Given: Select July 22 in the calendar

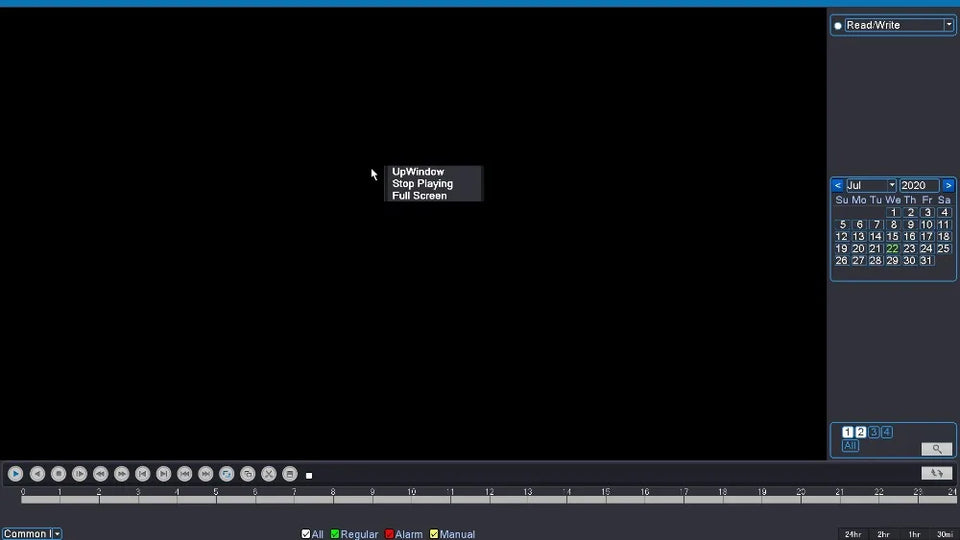Looking at the screenshot, I should [892, 249].
